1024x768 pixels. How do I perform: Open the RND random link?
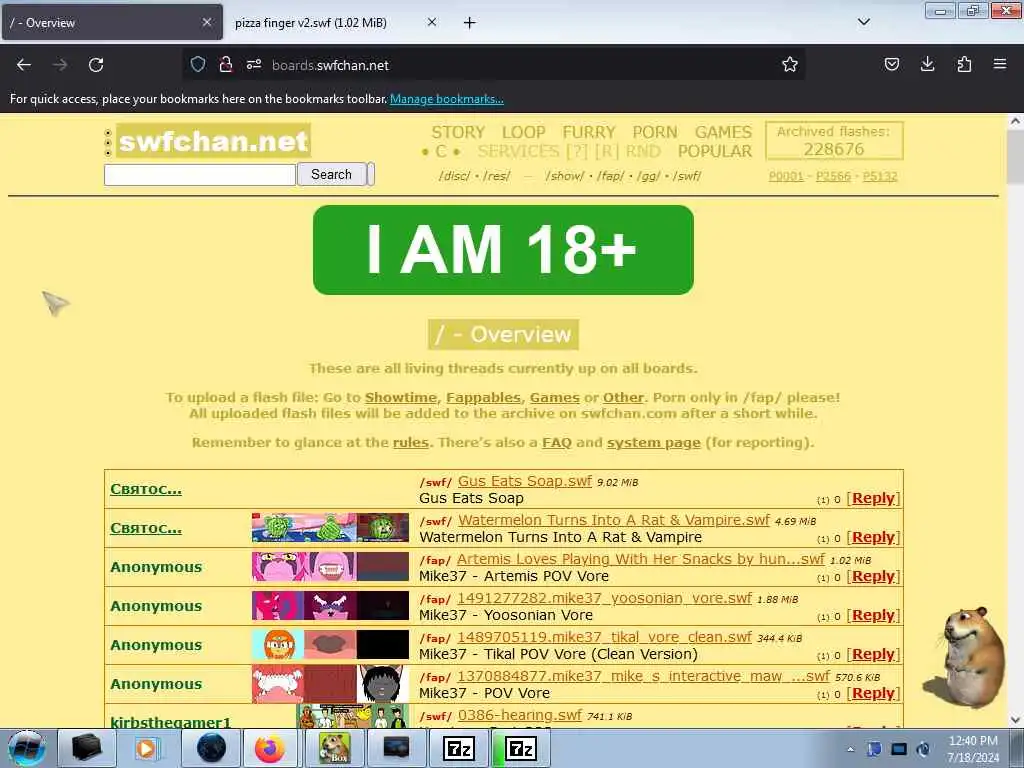[x=643, y=152]
